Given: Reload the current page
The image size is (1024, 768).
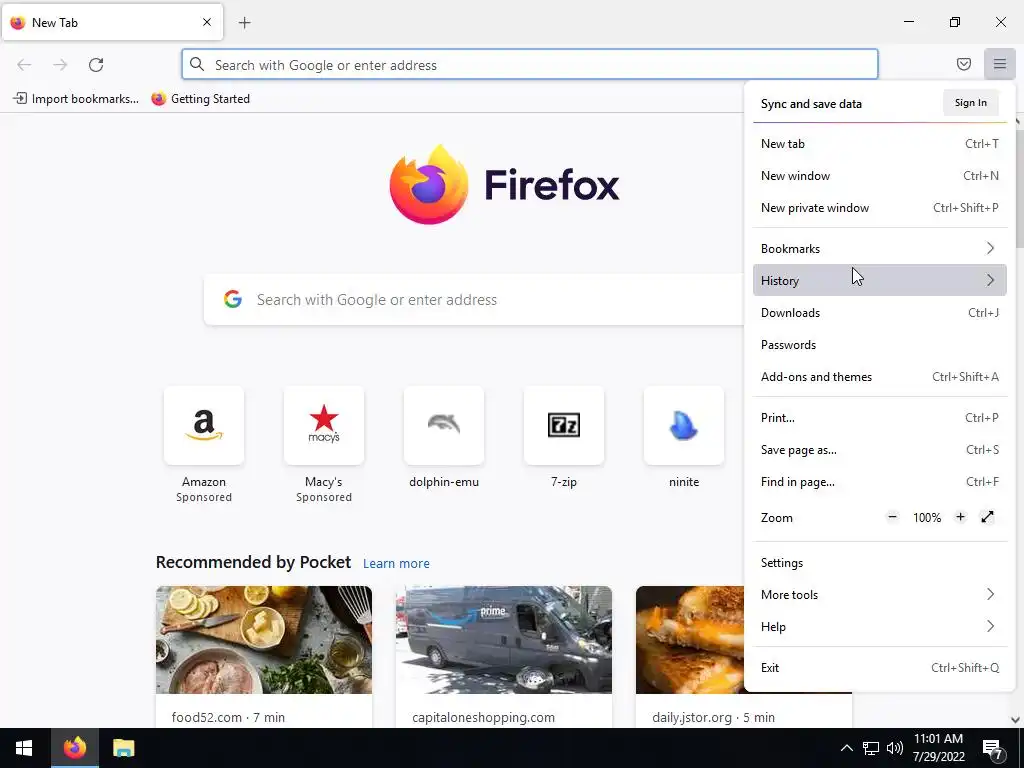Looking at the screenshot, I should click(96, 65).
